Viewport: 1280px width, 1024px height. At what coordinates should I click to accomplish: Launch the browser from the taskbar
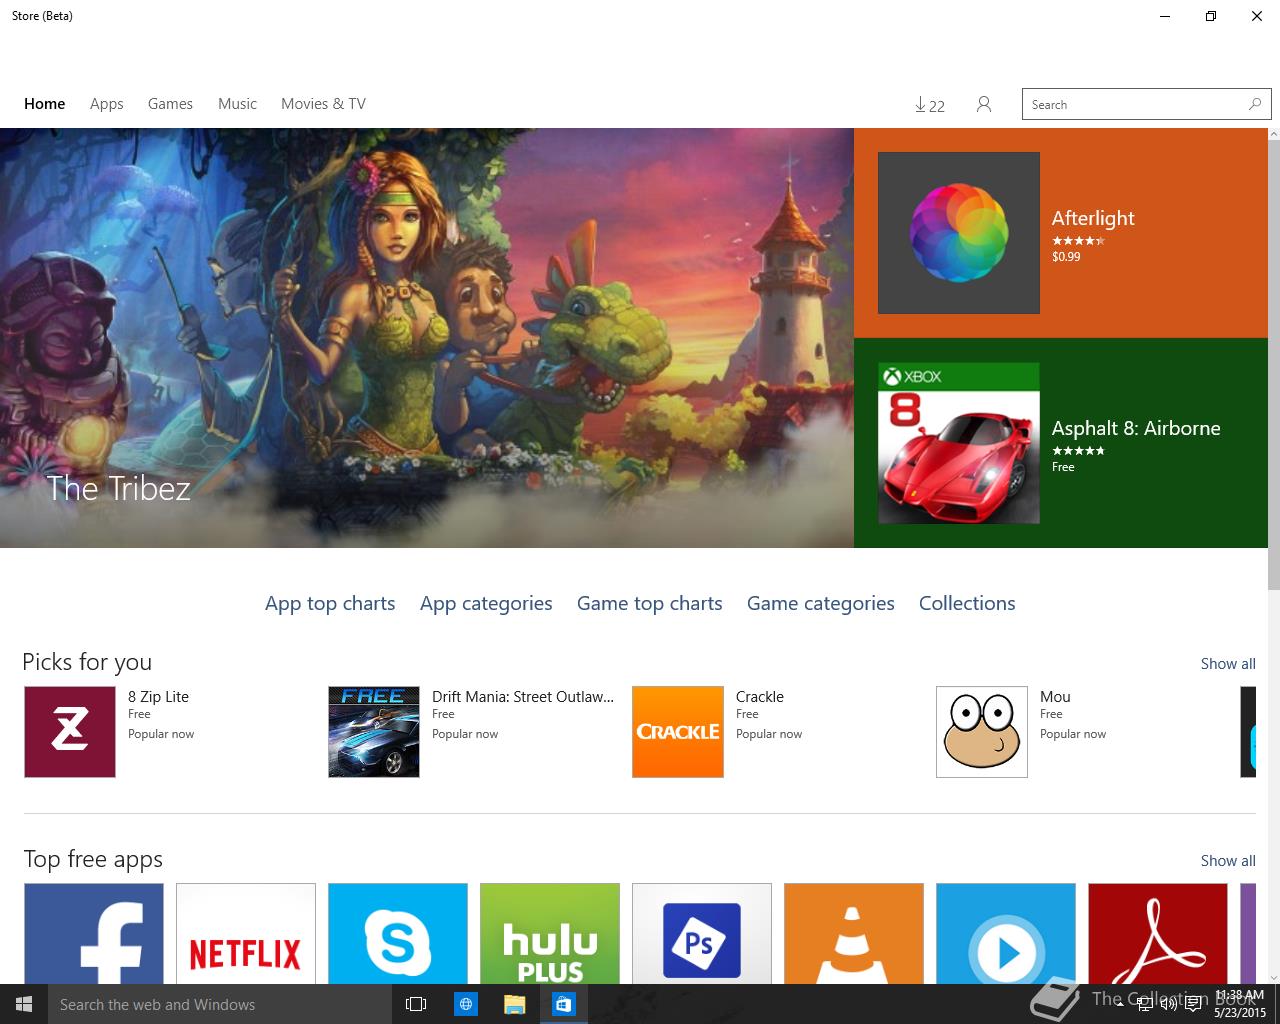(466, 1004)
